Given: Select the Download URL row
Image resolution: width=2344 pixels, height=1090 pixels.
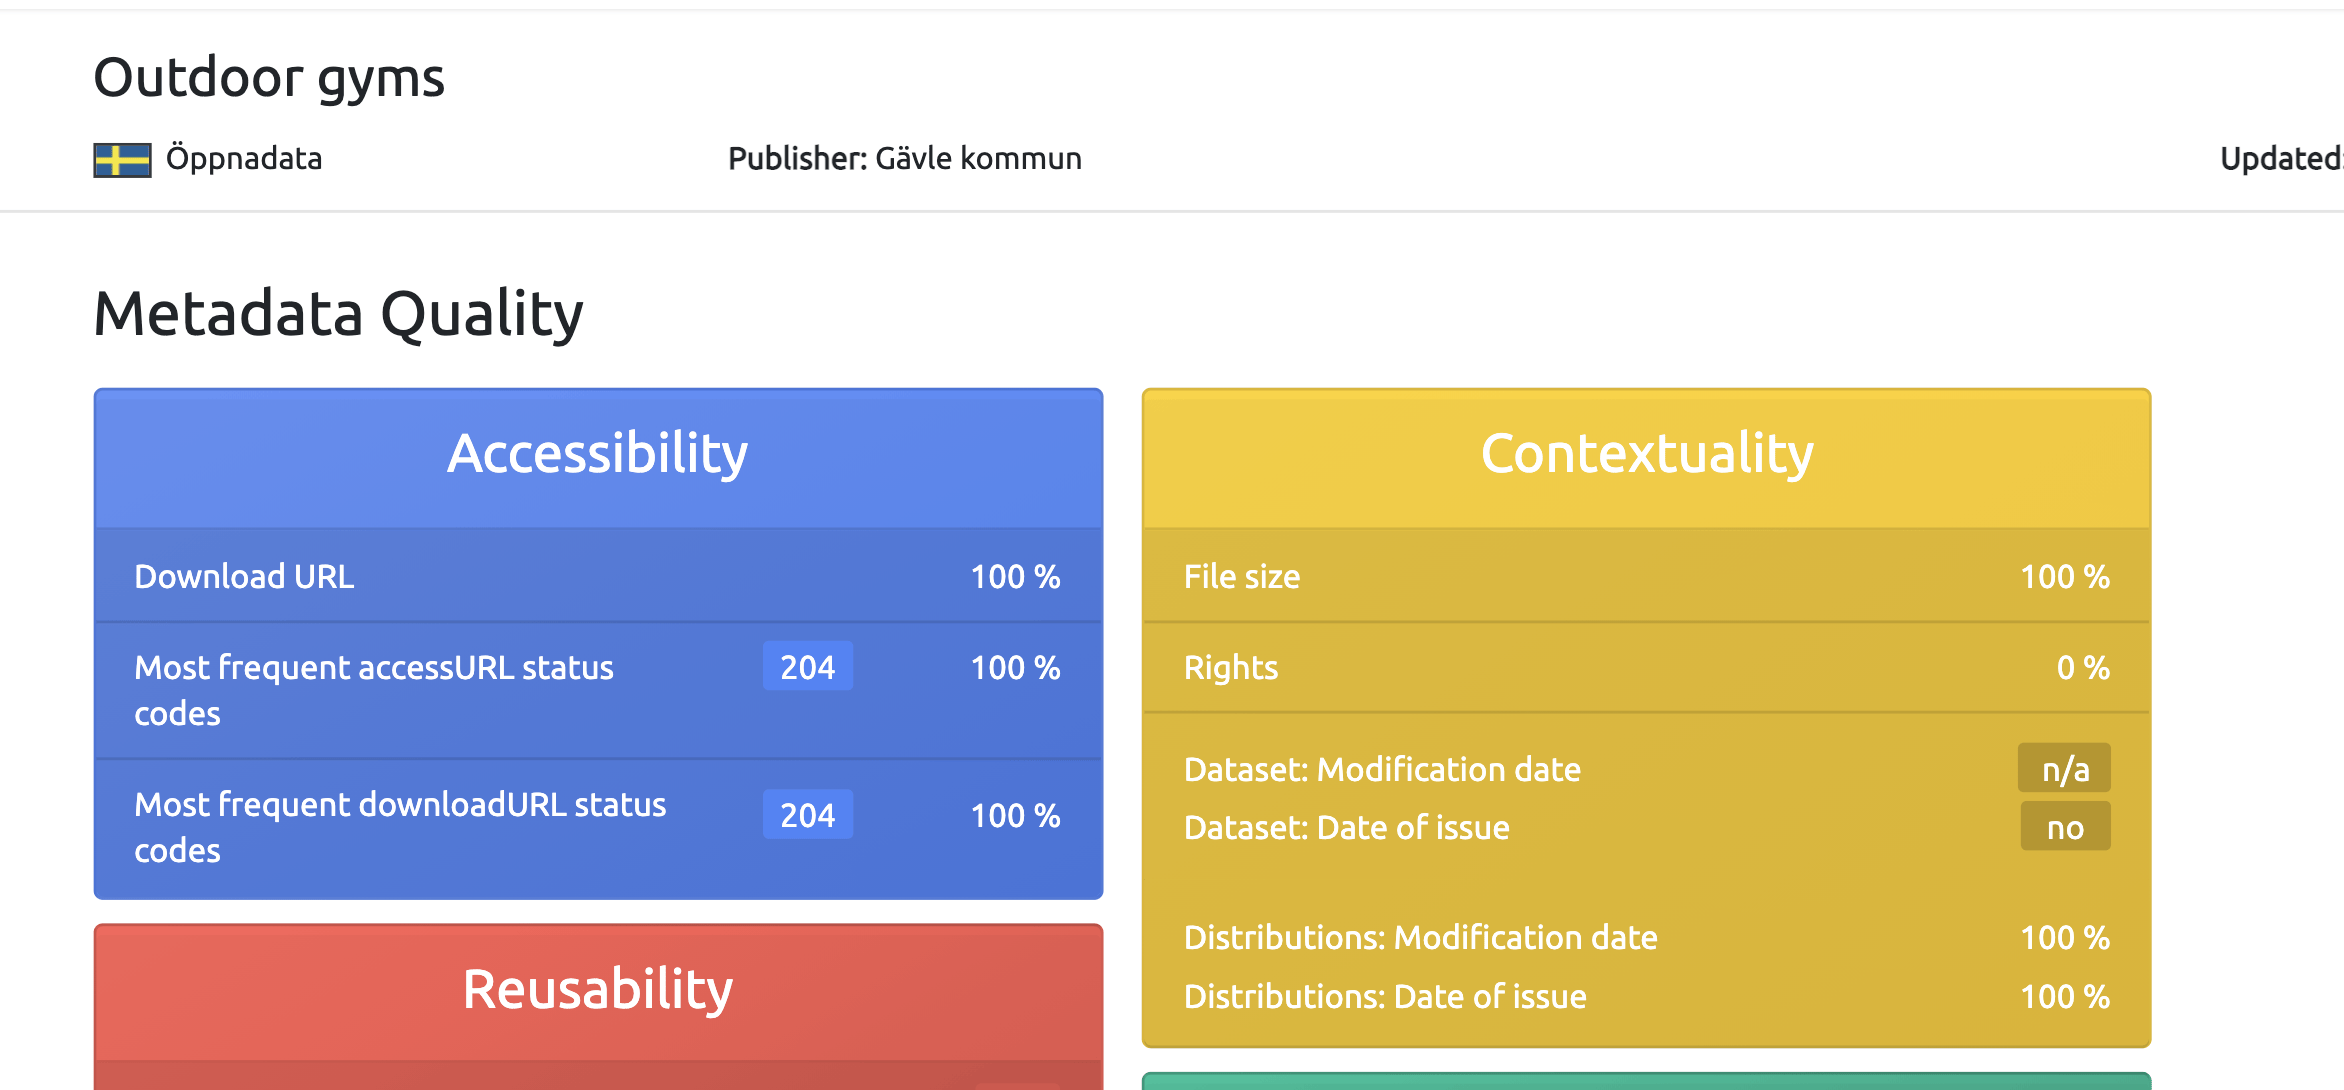Looking at the screenshot, I should coord(598,576).
